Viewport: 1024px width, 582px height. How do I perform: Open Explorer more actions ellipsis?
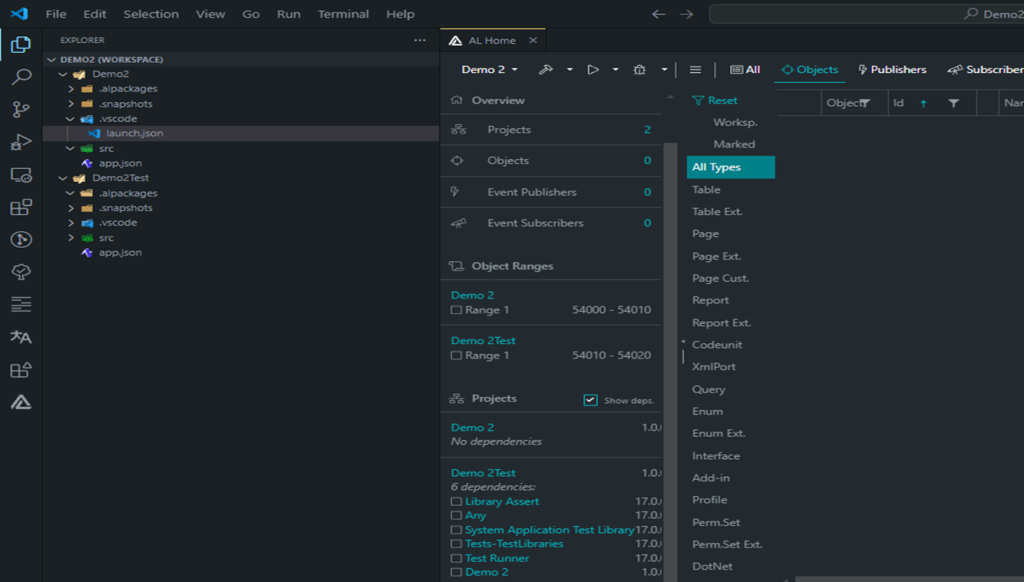420,40
